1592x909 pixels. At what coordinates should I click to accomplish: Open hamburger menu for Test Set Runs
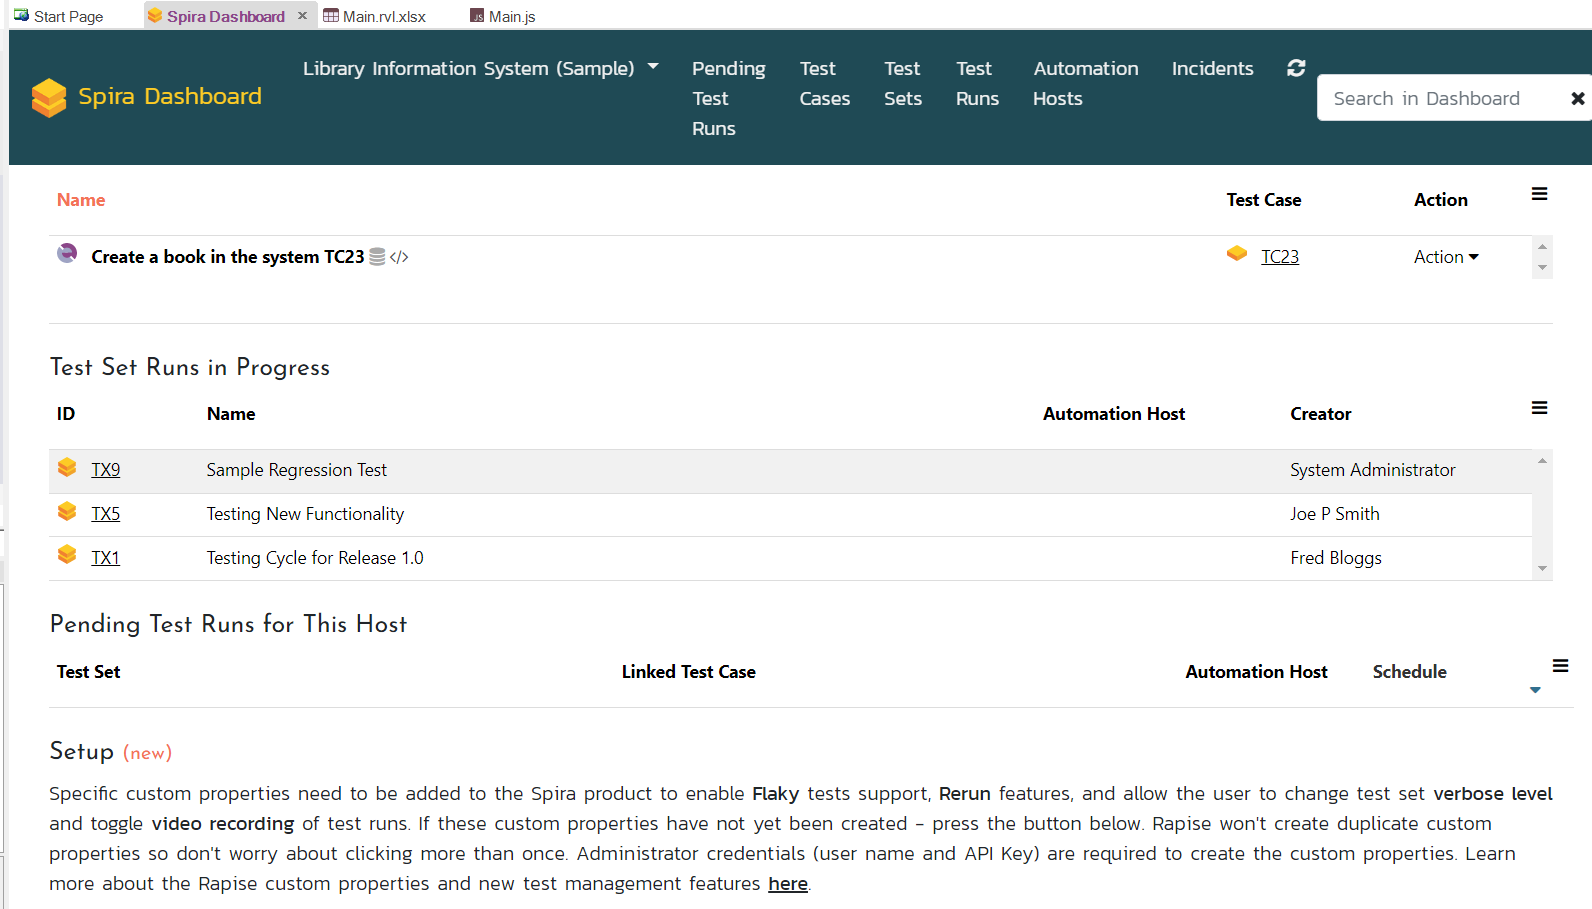click(1539, 408)
